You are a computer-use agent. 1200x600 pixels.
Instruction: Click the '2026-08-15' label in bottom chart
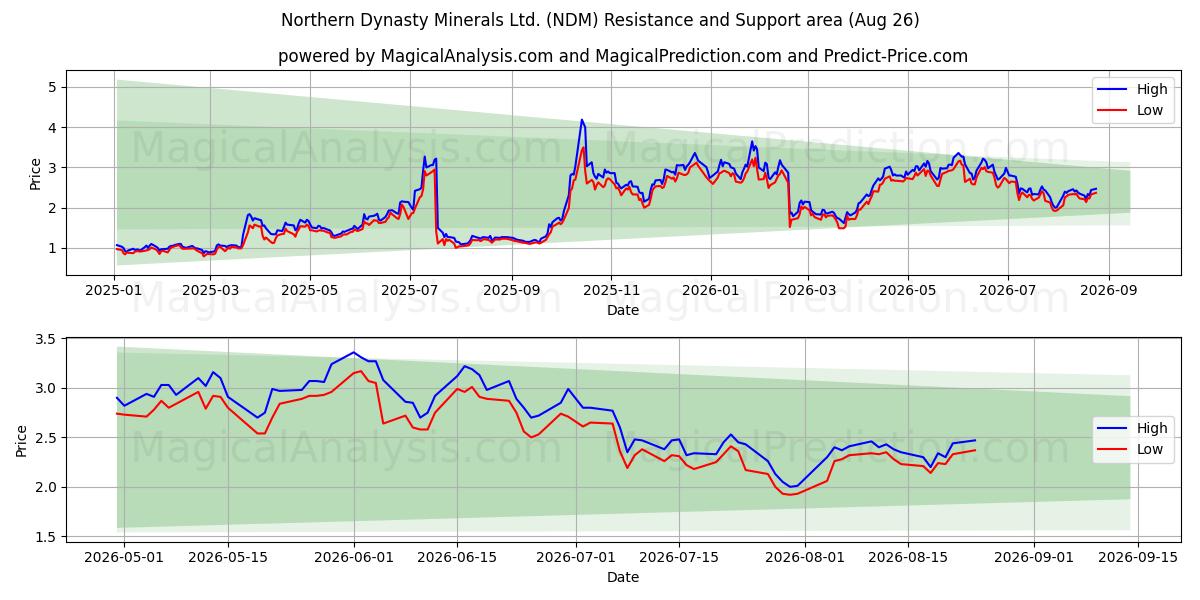[907, 557]
